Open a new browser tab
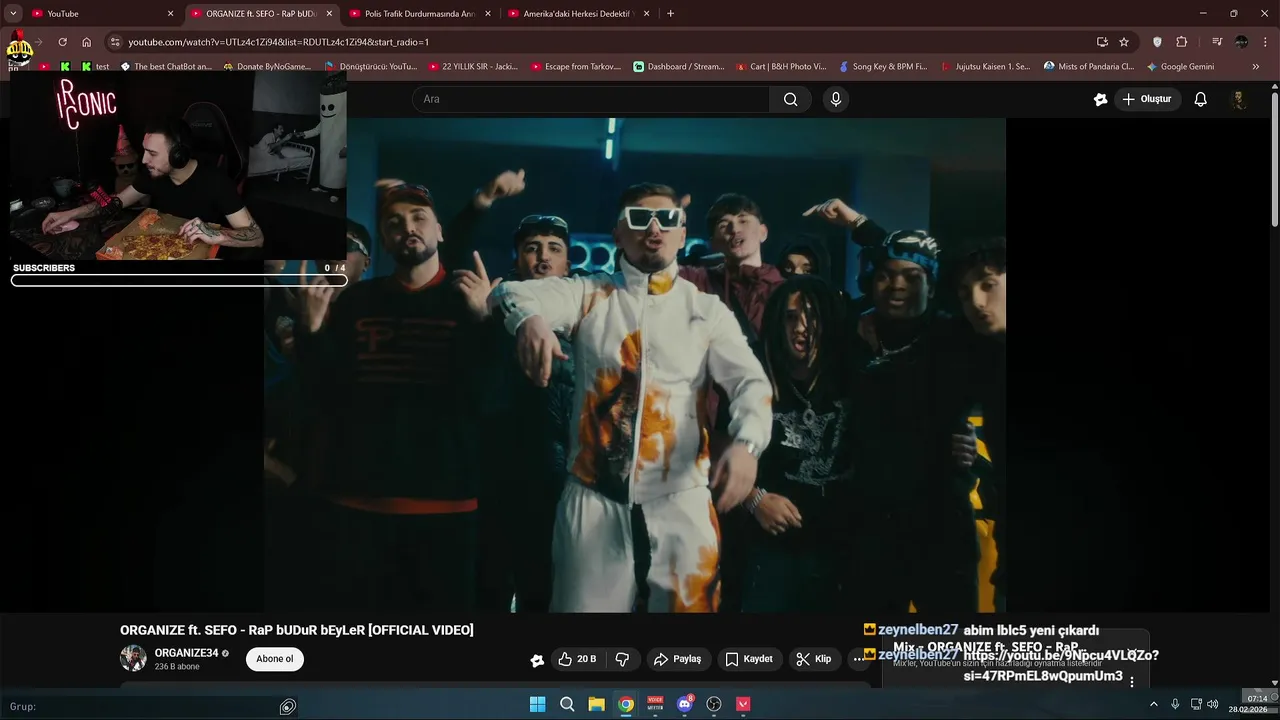 [x=670, y=13]
